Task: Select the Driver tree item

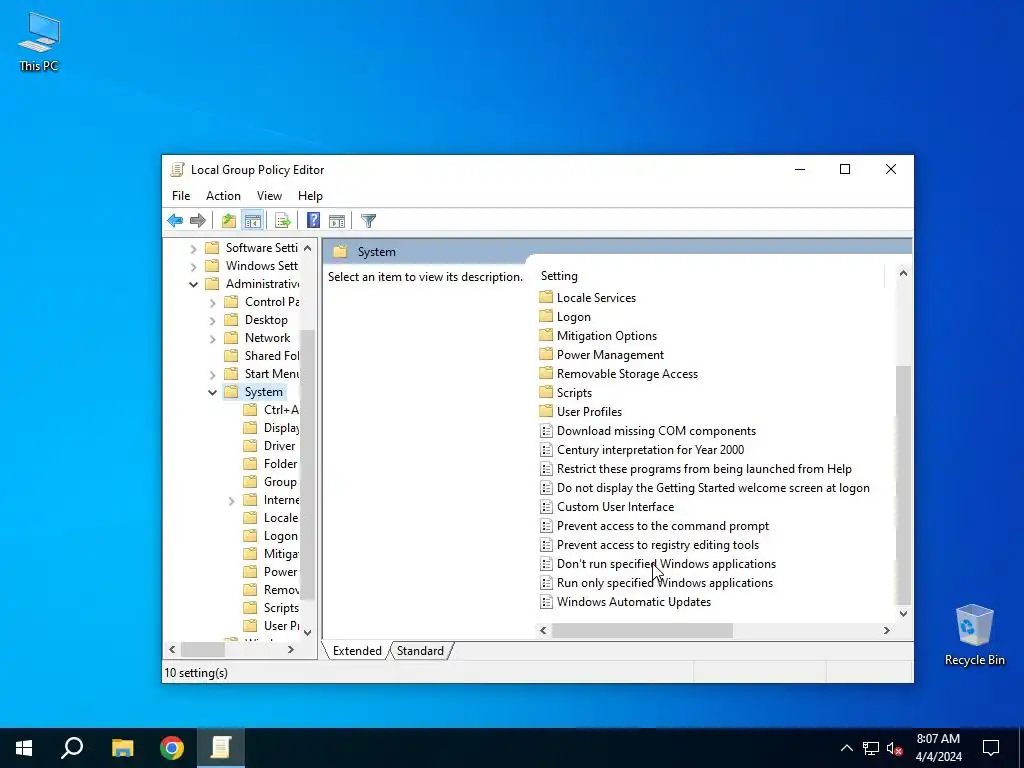Action: point(270,446)
